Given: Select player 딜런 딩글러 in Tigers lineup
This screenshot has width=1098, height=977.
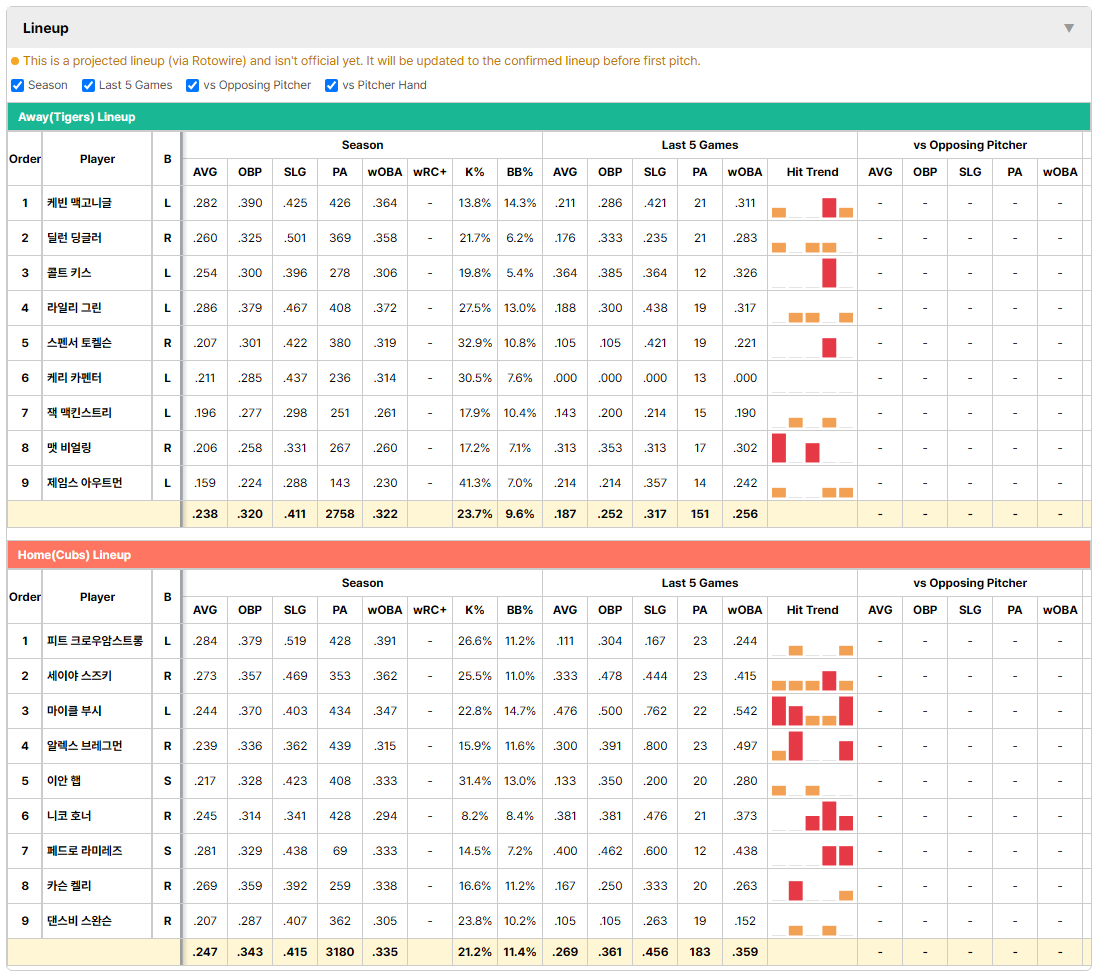Looking at the screenshot, I should [x=74, y=238].
